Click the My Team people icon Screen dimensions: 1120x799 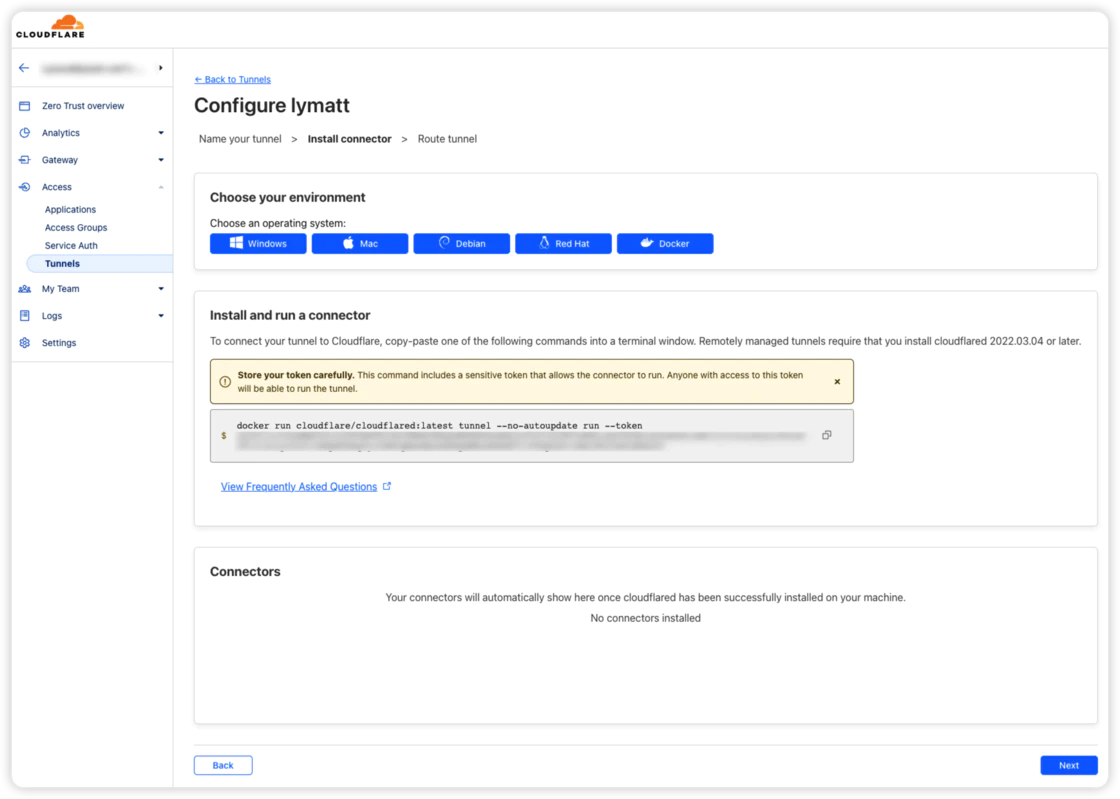25,288
